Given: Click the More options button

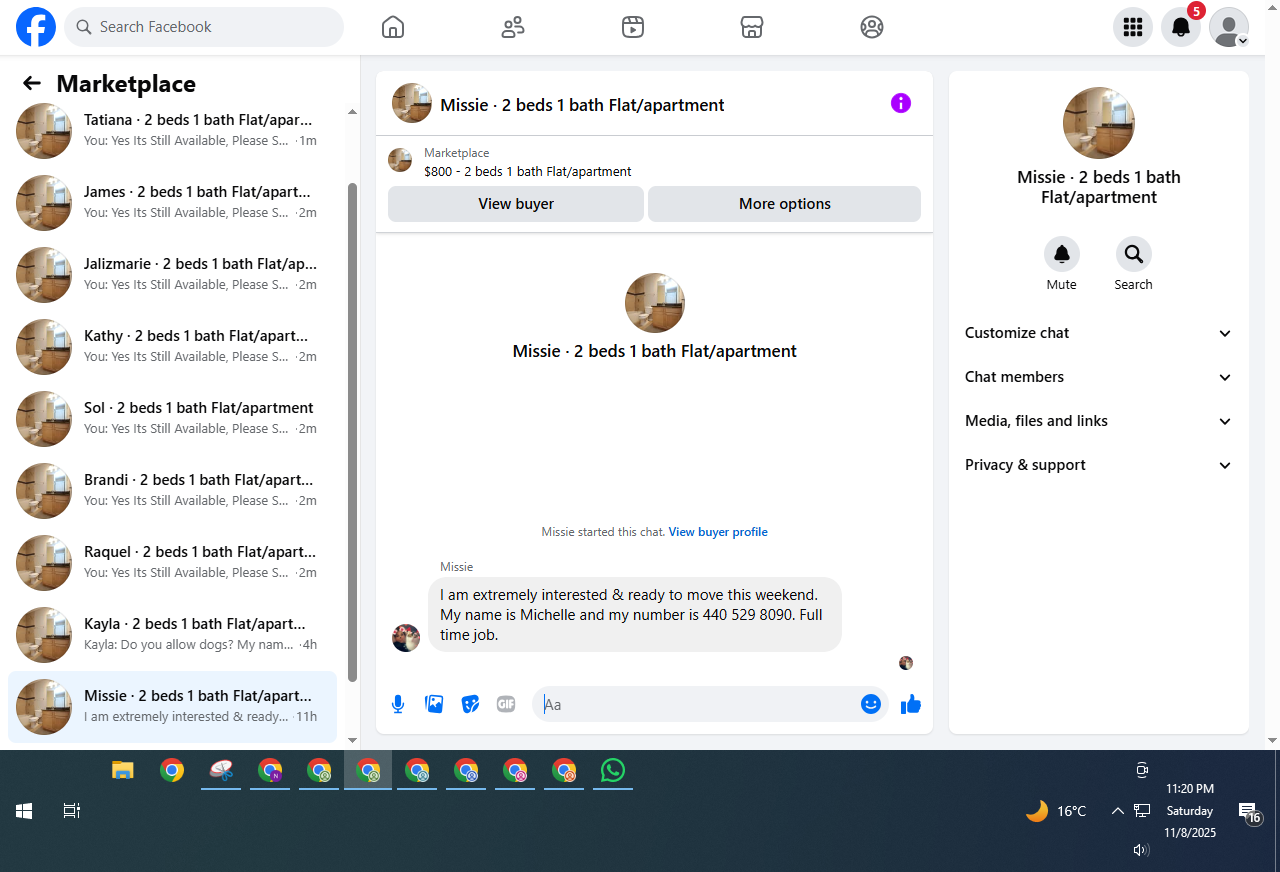Looking at the screenshot, I should click(x=784, y=204).
